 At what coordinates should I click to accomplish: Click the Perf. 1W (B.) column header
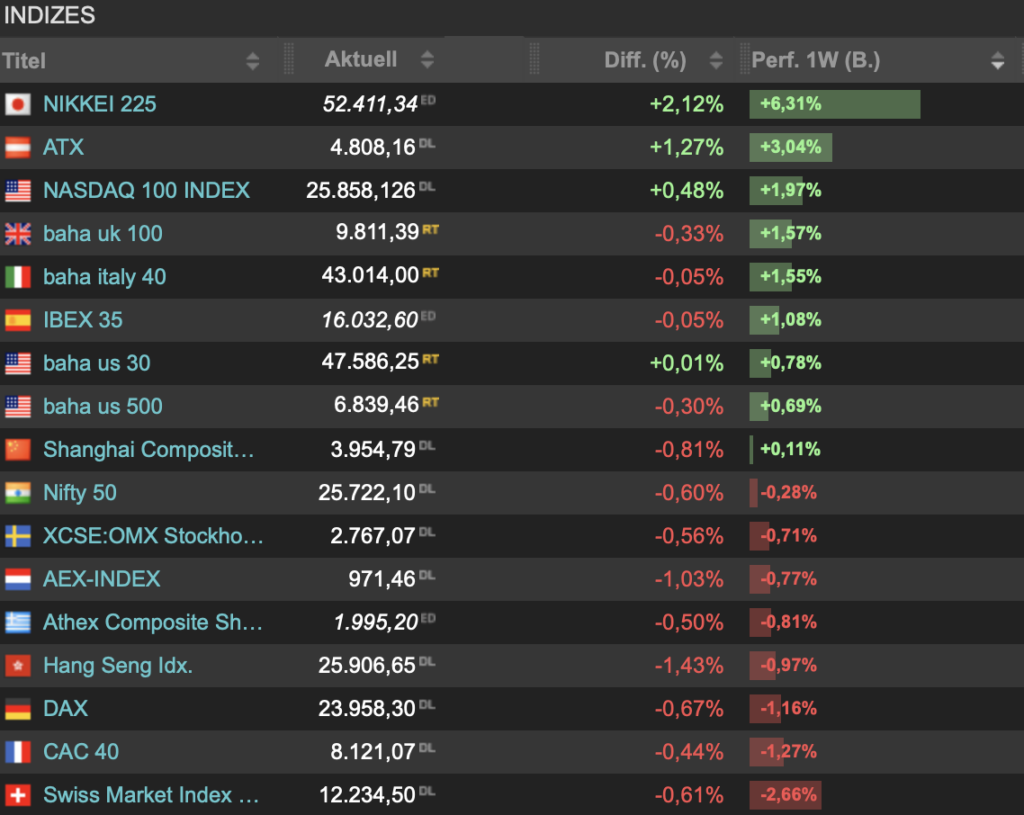click(816, 60)
